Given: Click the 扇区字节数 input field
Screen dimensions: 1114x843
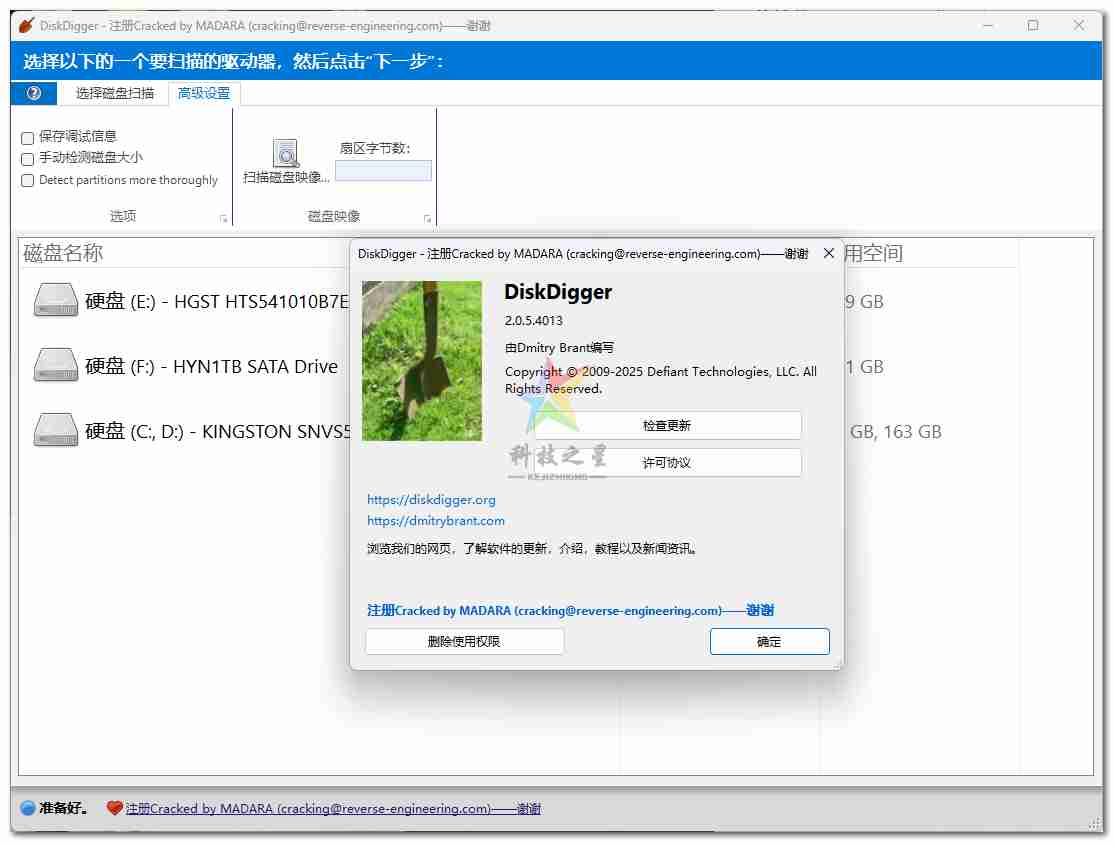Looking at the screenshot, I should click(x=383, y=171).
